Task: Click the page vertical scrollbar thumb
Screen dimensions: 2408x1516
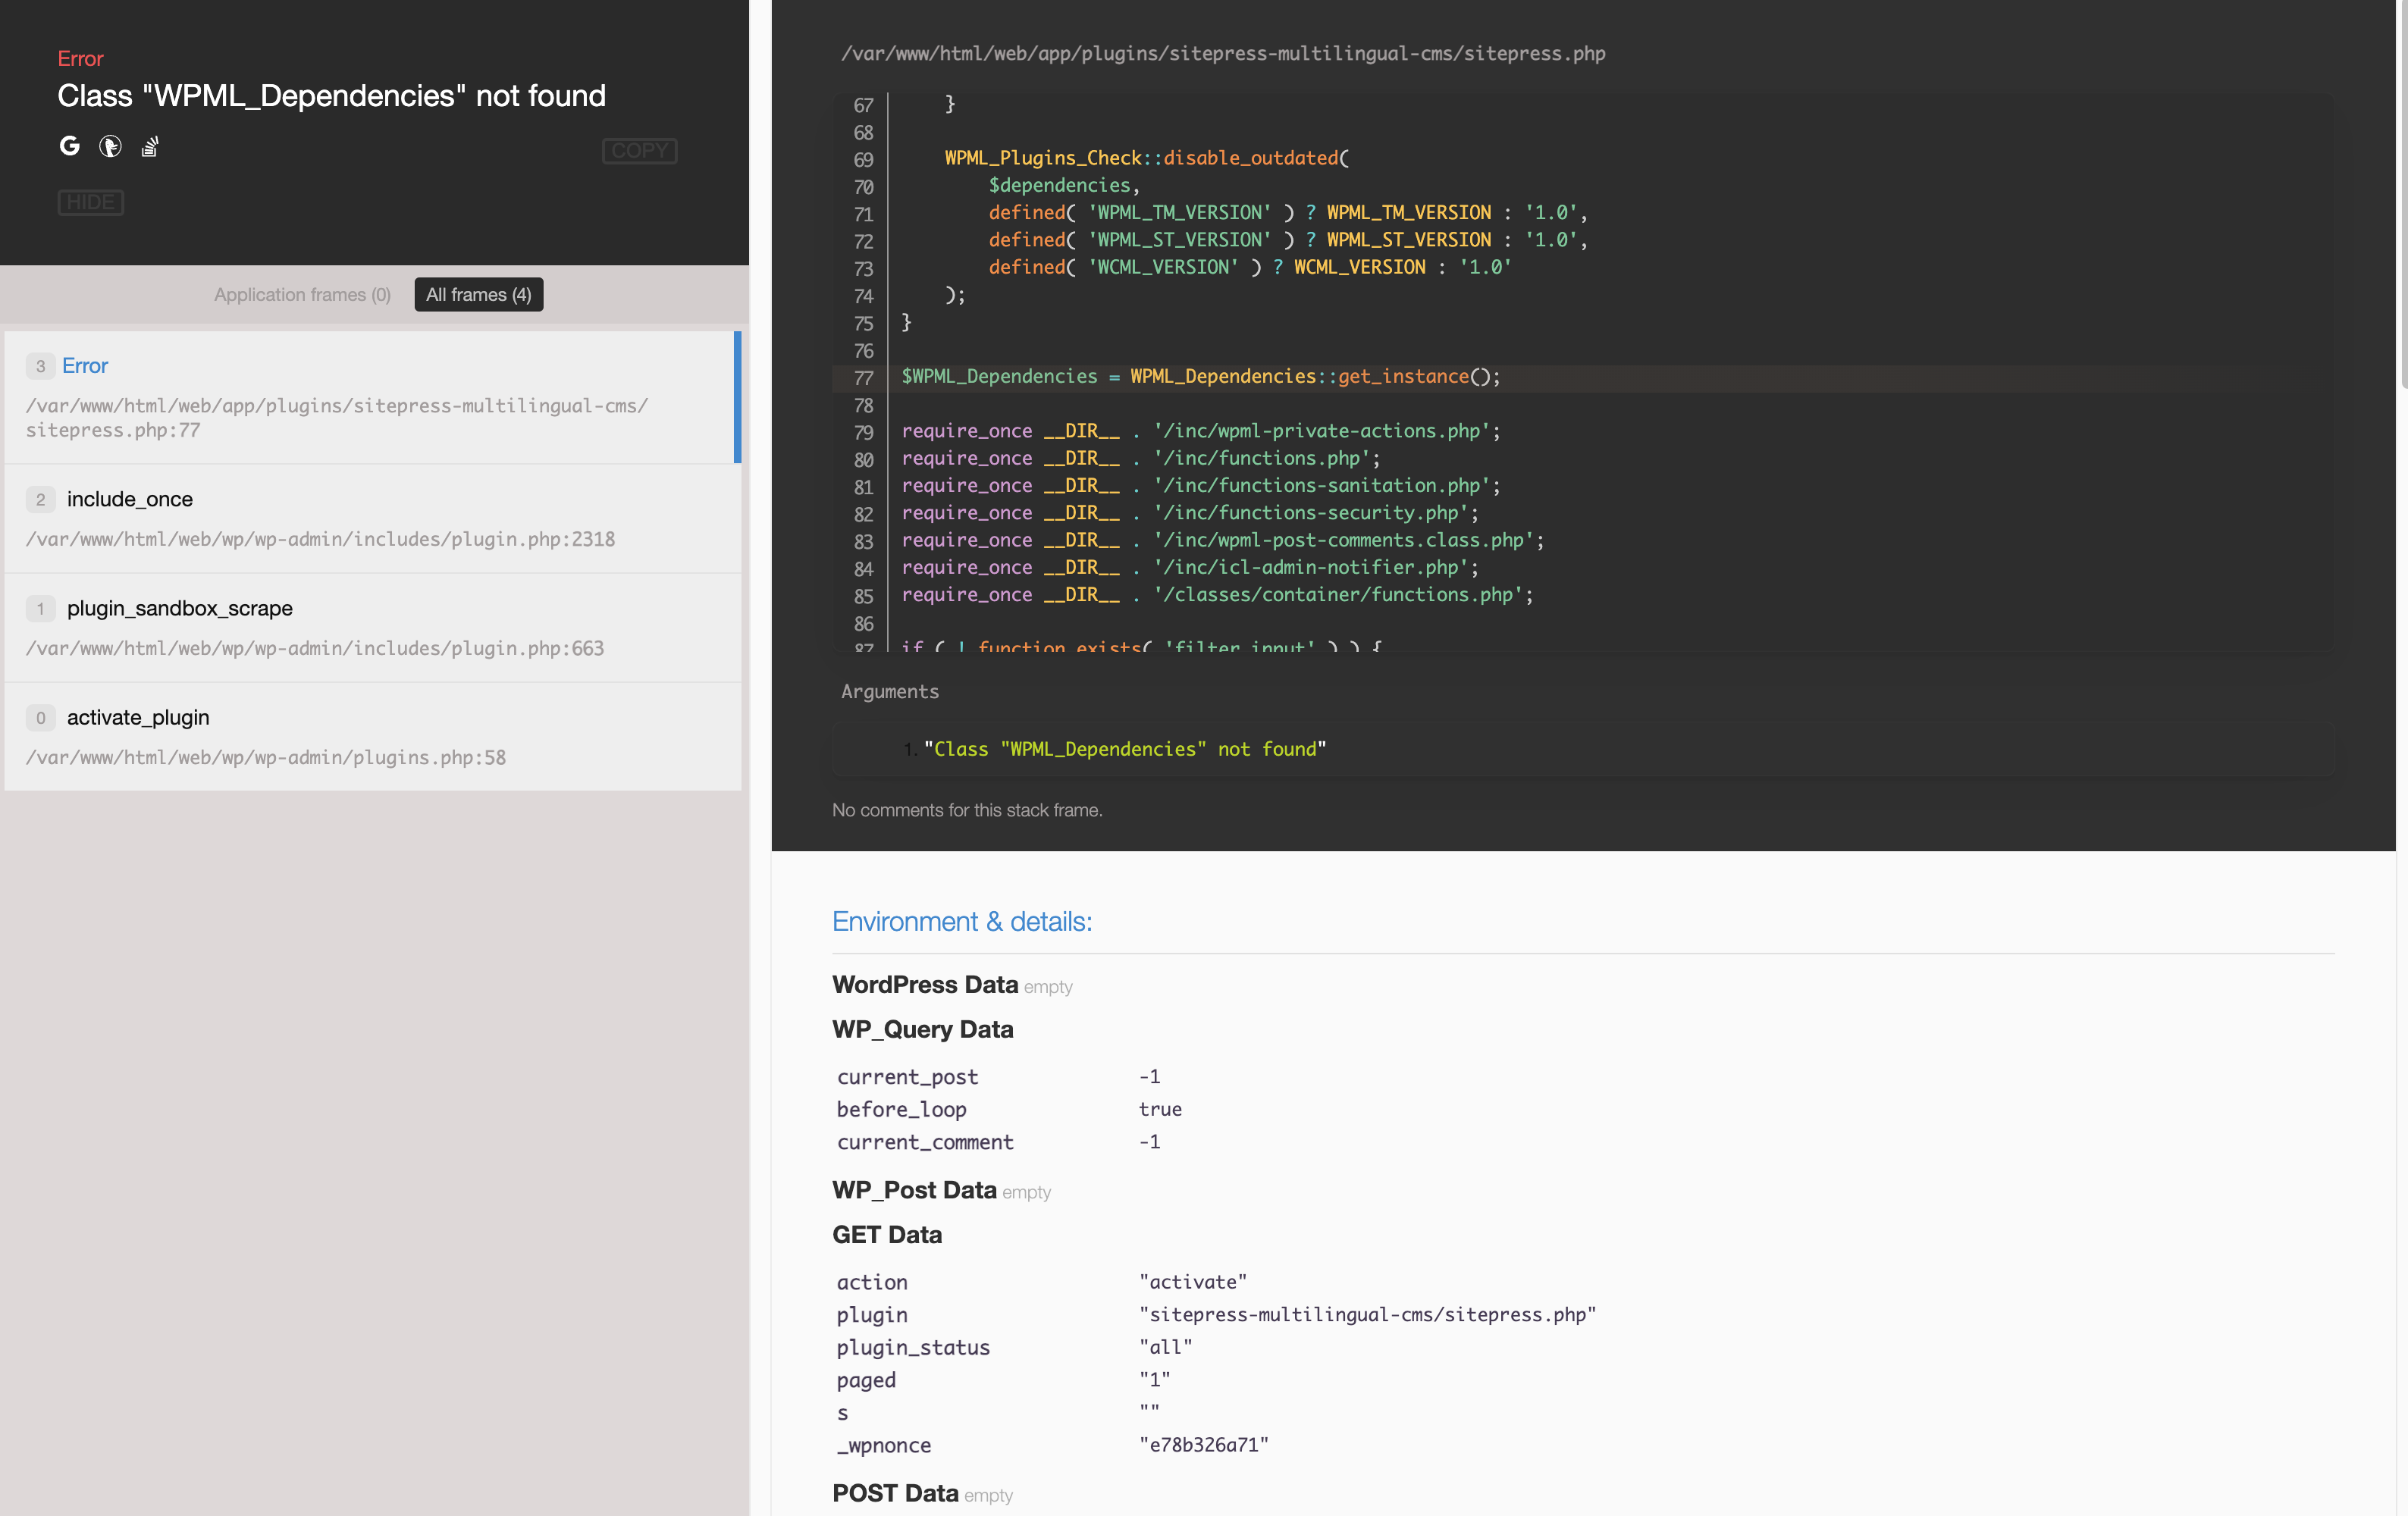Action: coord(2403,195)
